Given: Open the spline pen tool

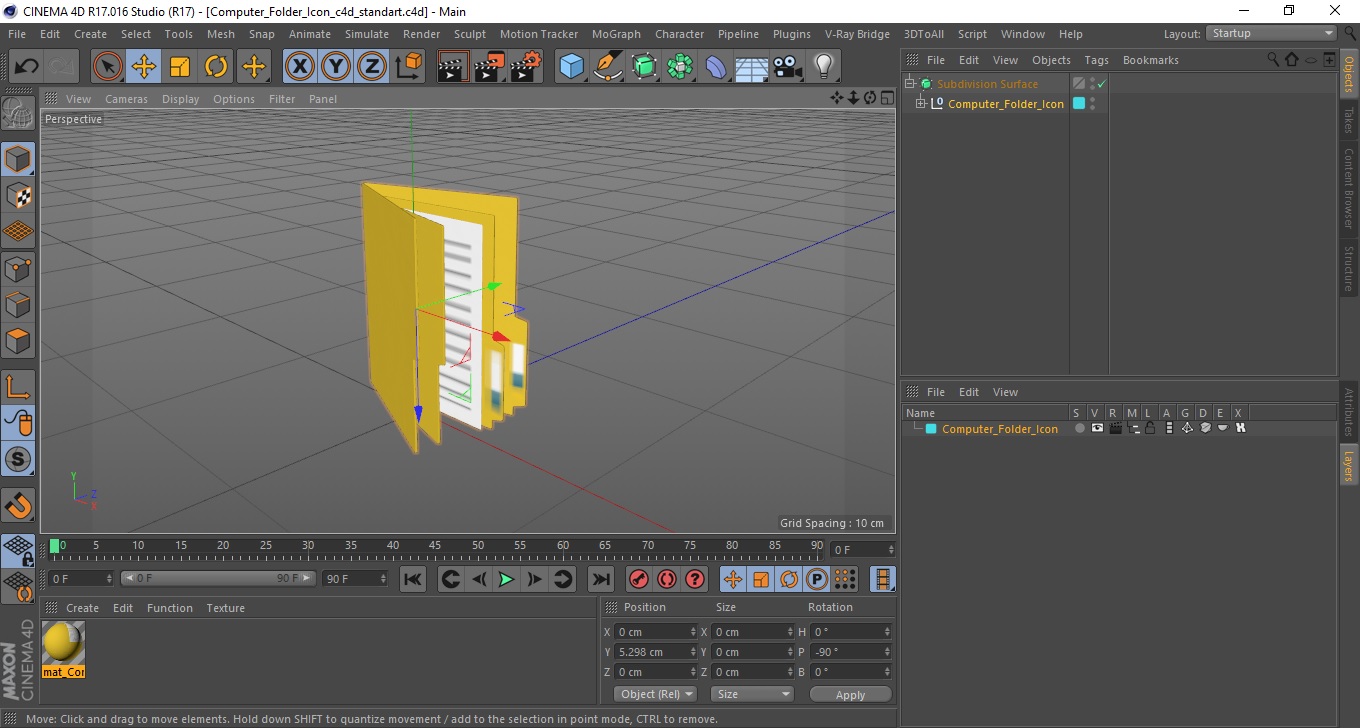Looking at the screenshot, I should 608,67.
